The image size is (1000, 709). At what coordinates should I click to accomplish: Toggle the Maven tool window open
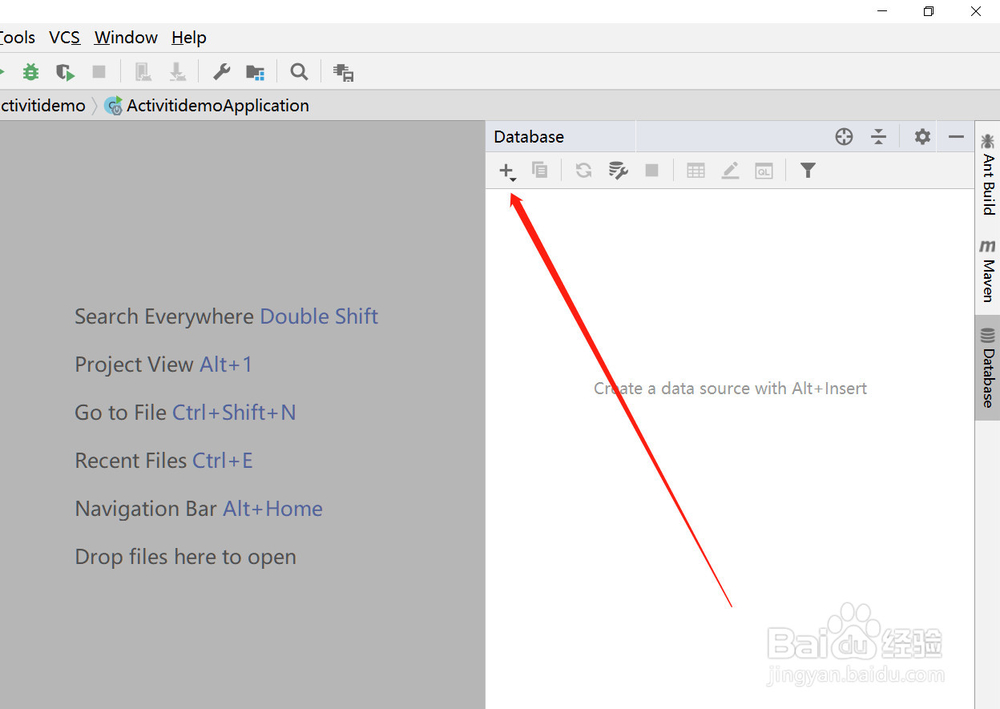(x=986, y=270)
